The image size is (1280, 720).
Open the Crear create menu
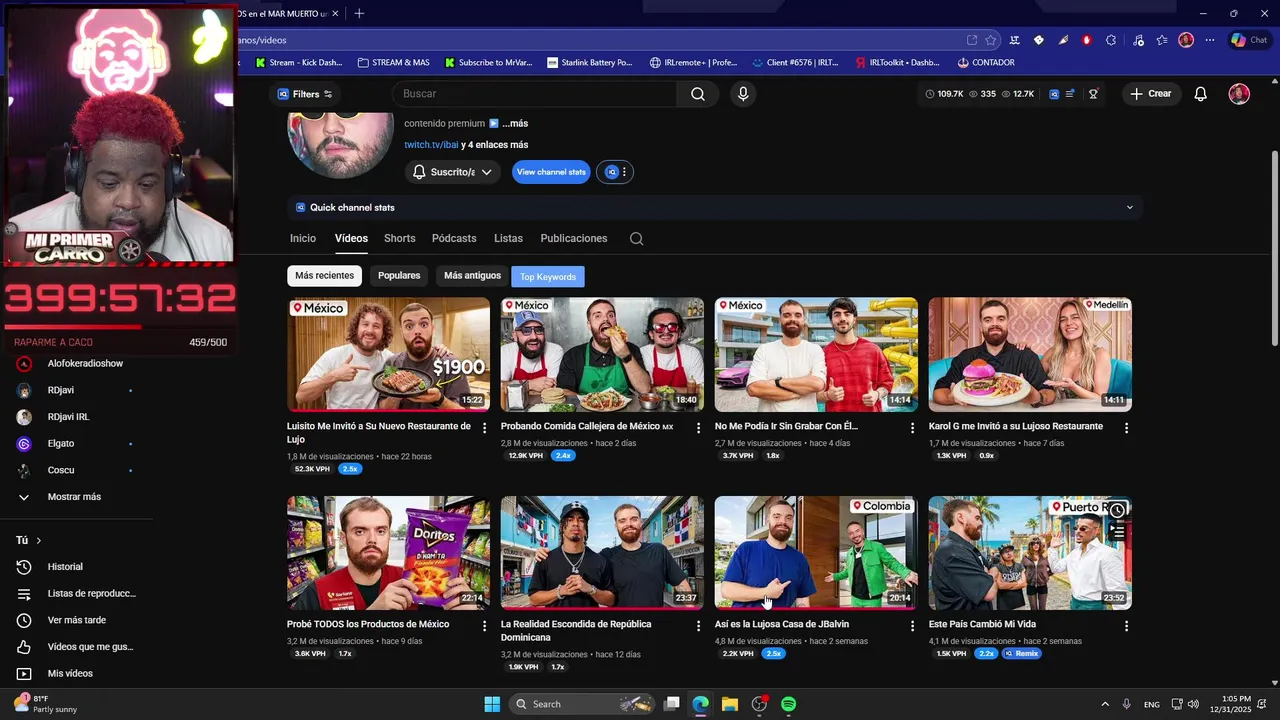[1150, 94]
